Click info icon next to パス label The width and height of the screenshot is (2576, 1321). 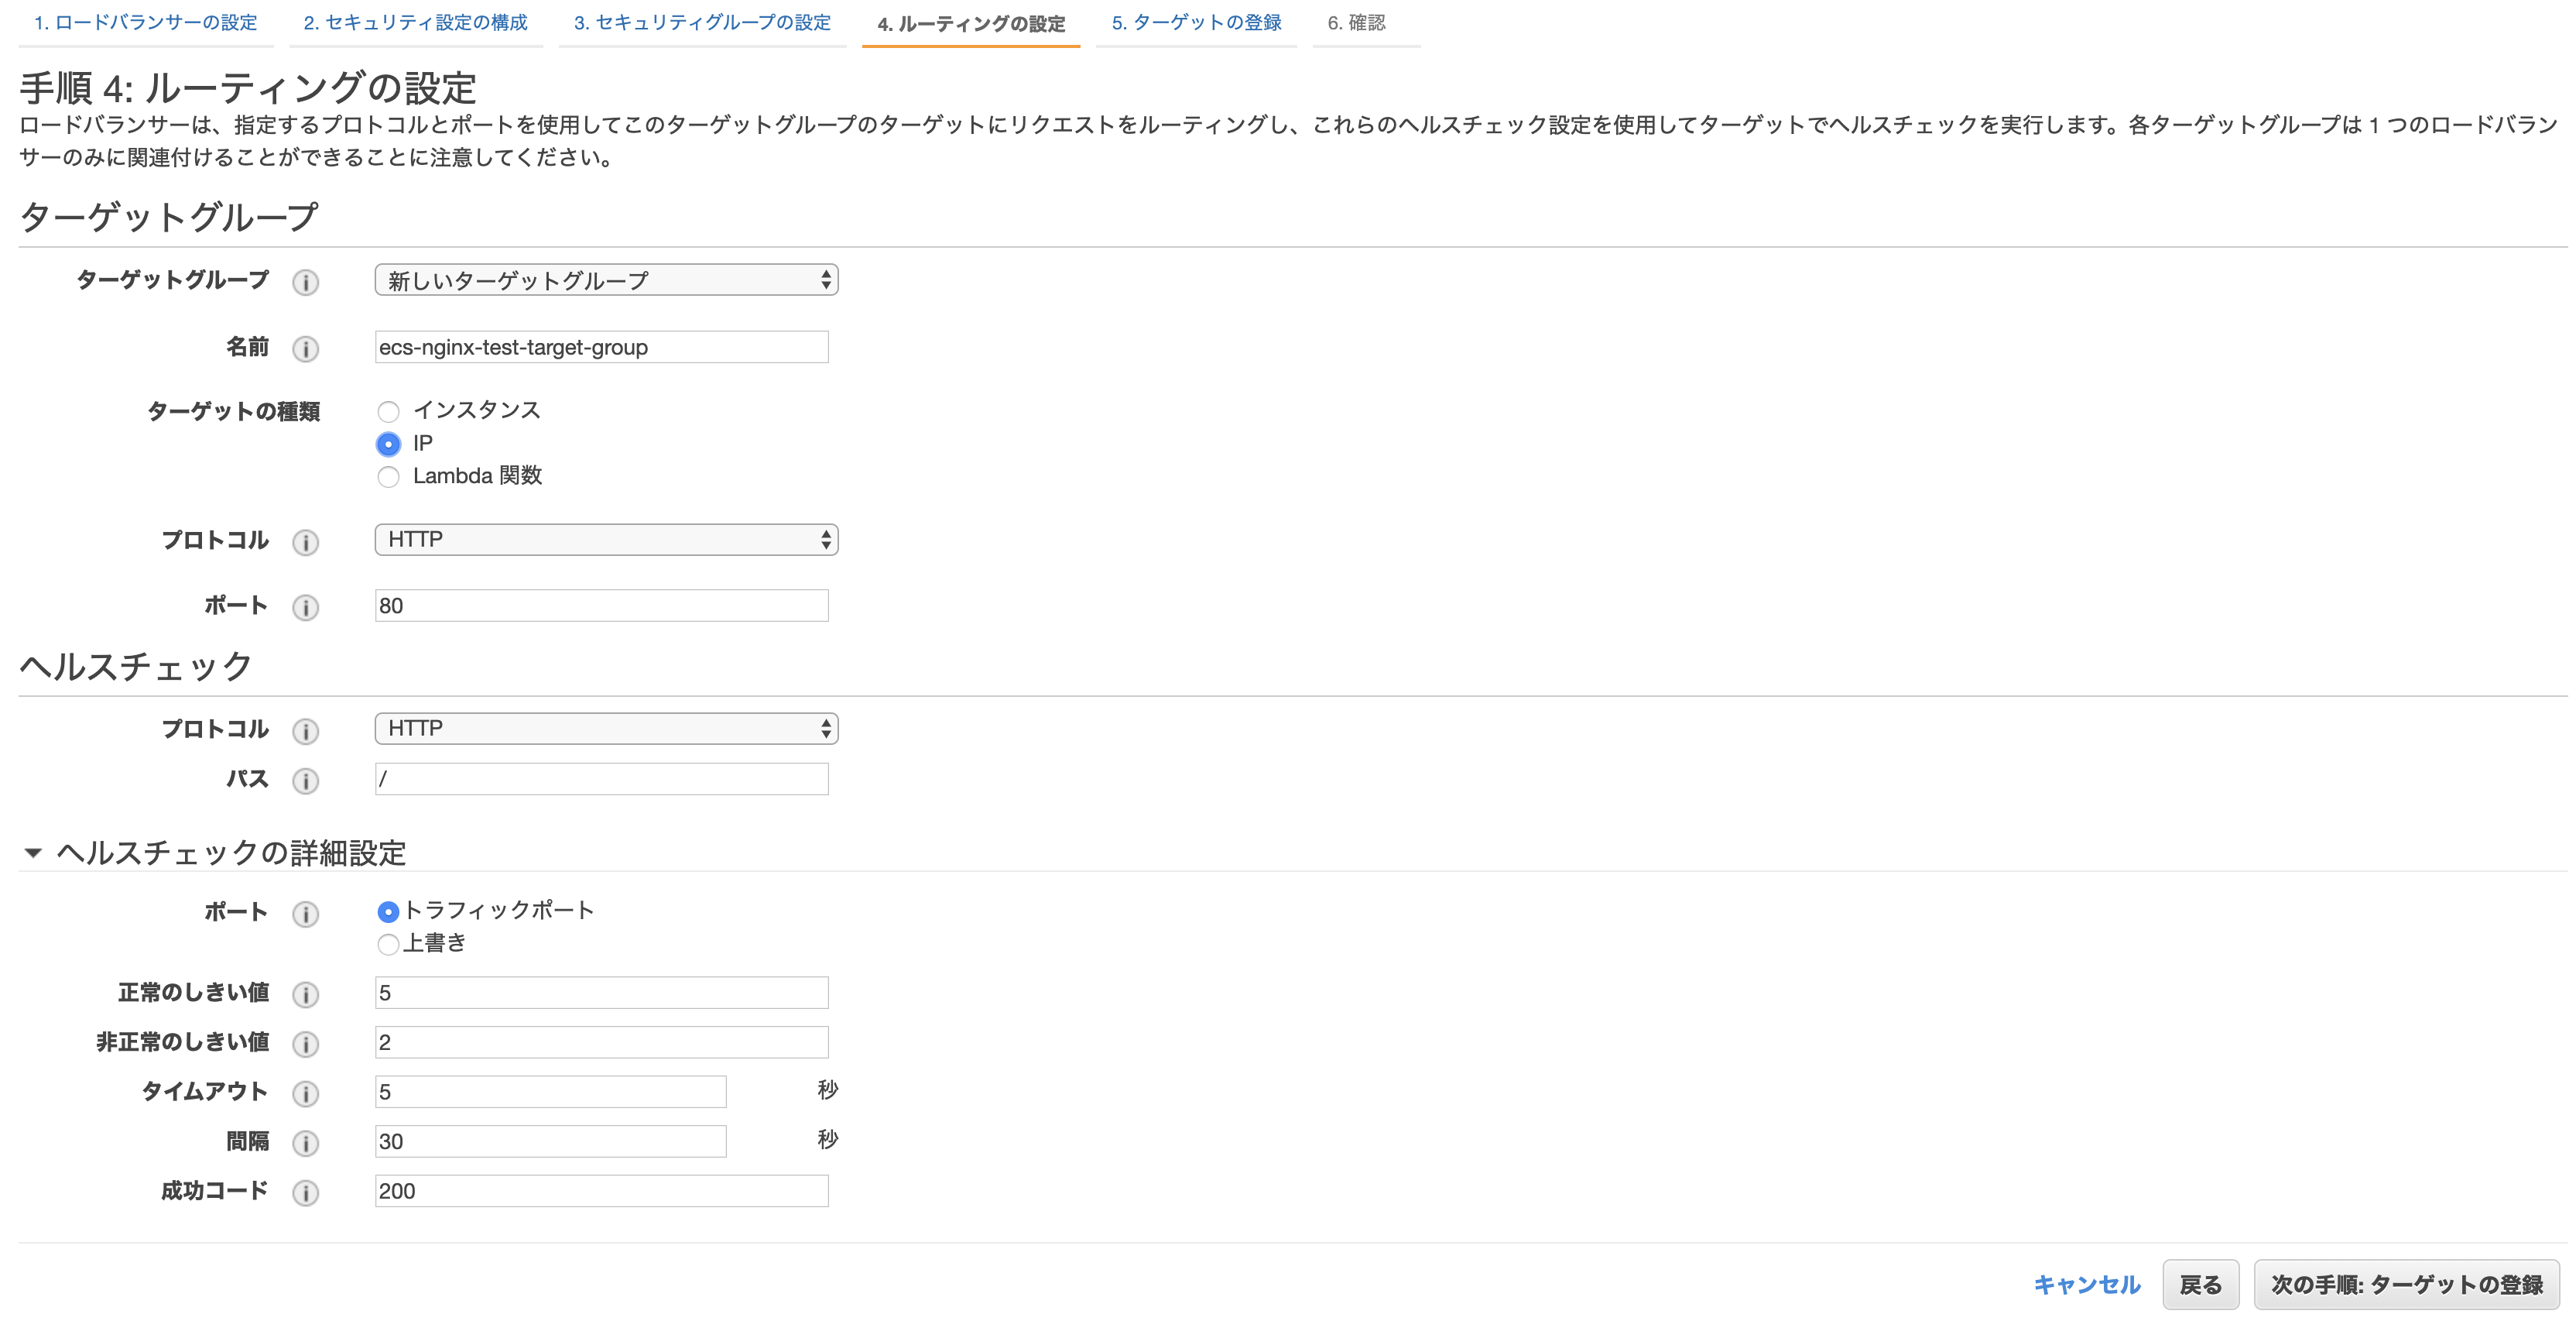click(x=305, y=781)
